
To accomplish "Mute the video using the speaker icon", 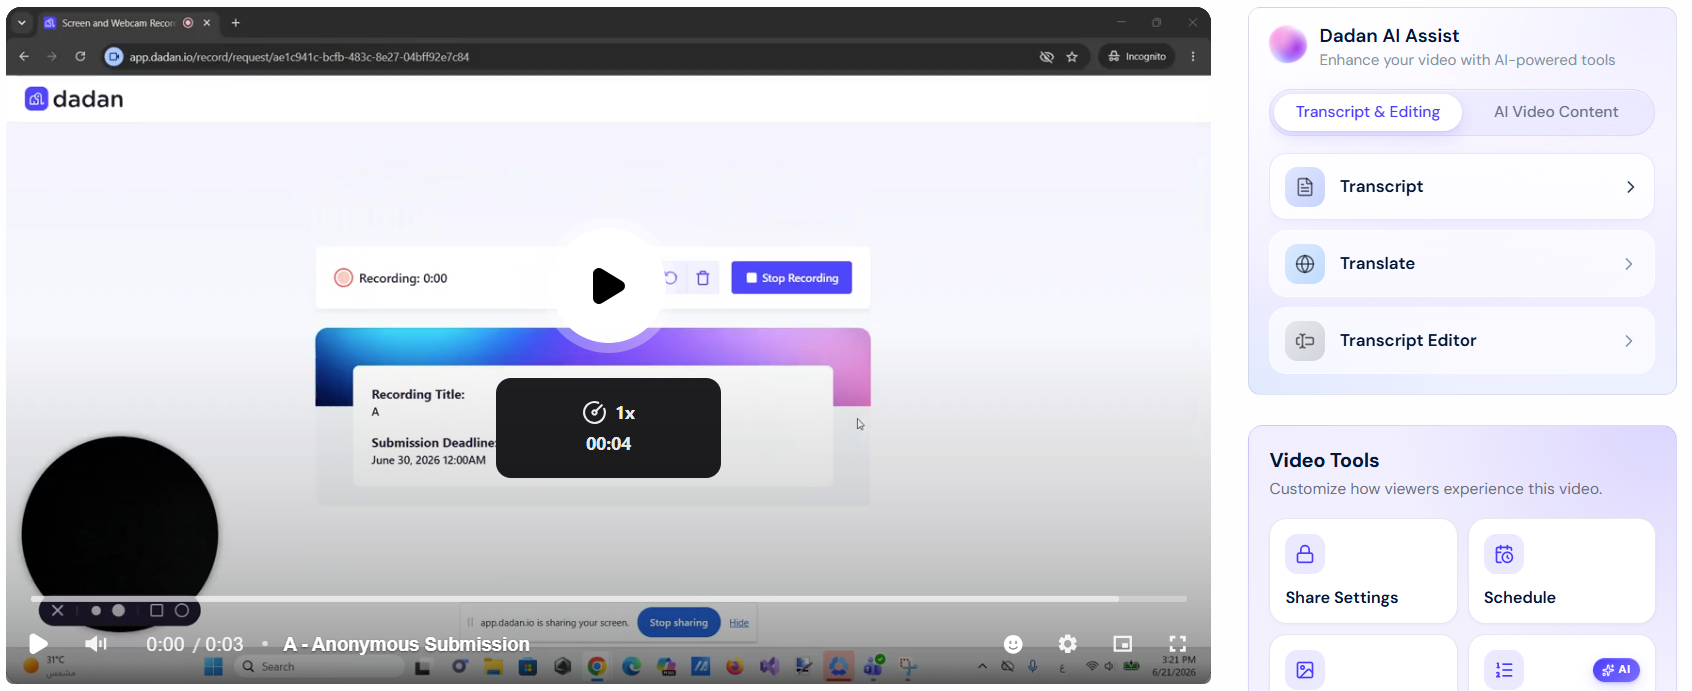I will pos(96,644).
